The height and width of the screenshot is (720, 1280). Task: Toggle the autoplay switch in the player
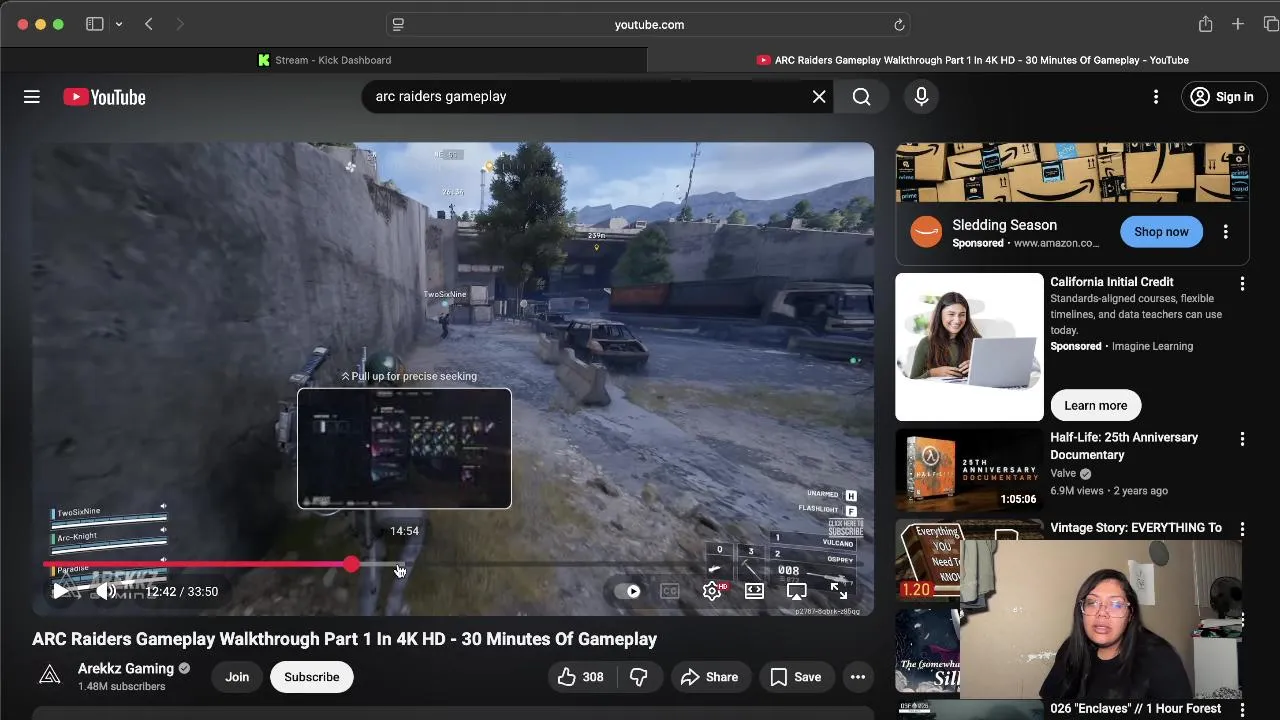627,591
